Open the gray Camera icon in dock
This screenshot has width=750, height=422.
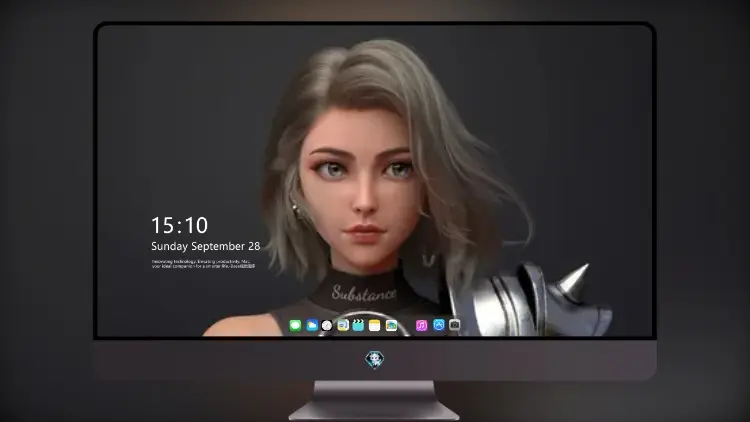454,325
